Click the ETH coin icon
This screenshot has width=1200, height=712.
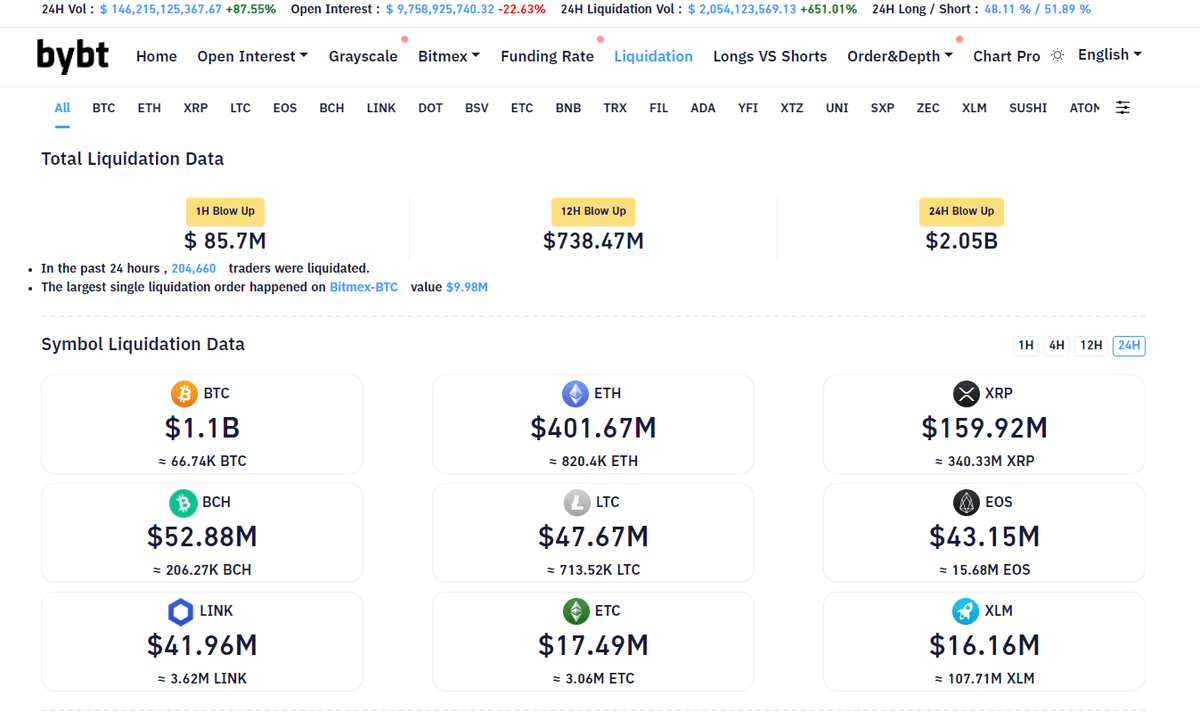(576, 393)
